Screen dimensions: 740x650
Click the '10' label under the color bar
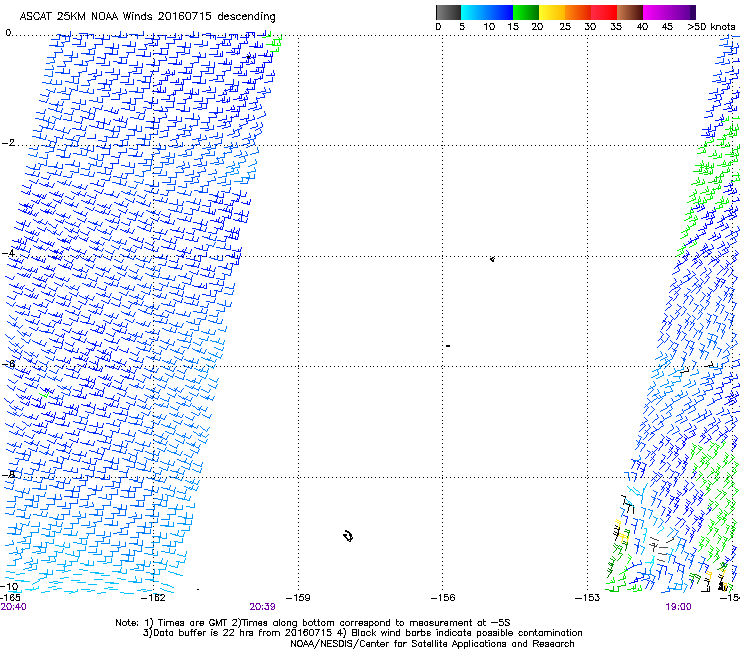[489, 27]
